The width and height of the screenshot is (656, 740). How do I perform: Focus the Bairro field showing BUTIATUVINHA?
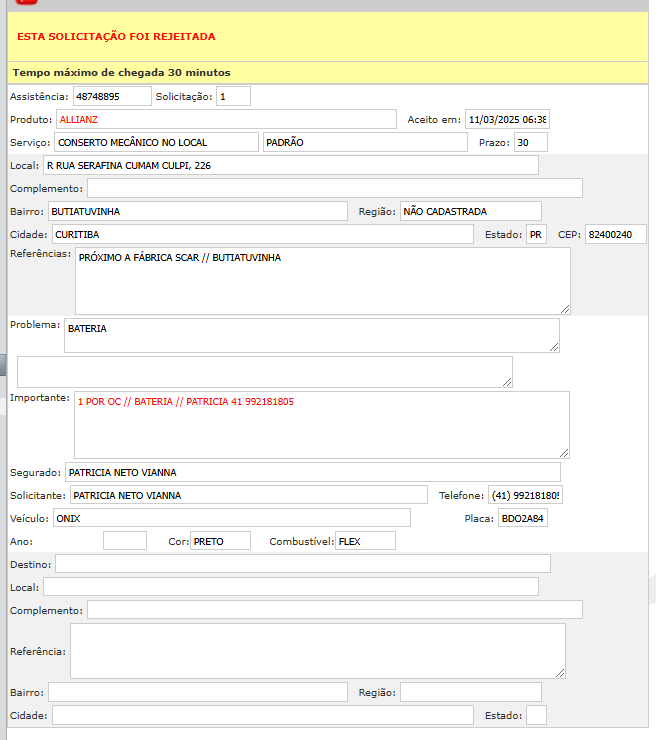point(198,211)
